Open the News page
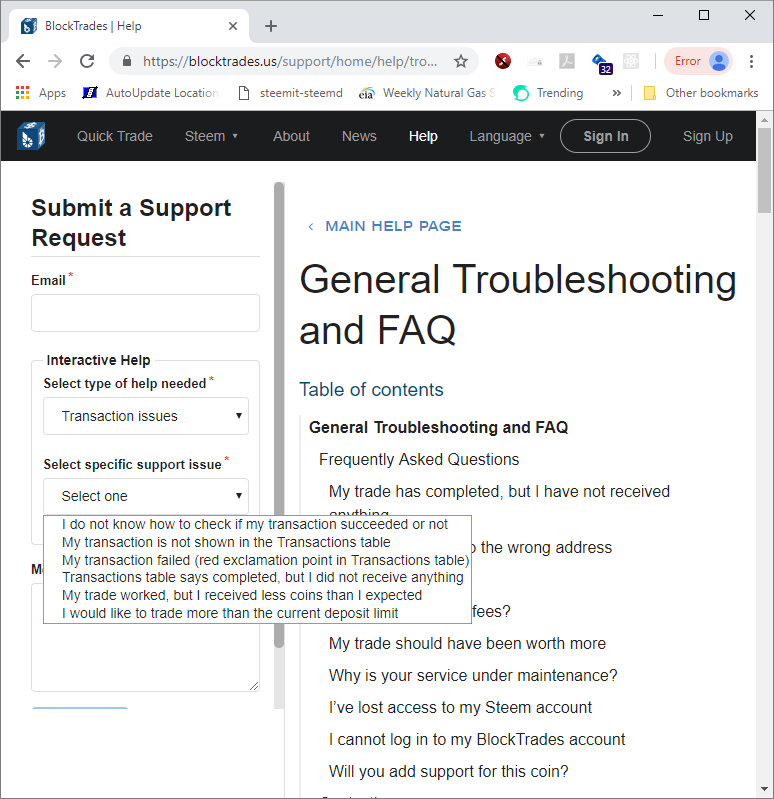 [x=359, y=136]
